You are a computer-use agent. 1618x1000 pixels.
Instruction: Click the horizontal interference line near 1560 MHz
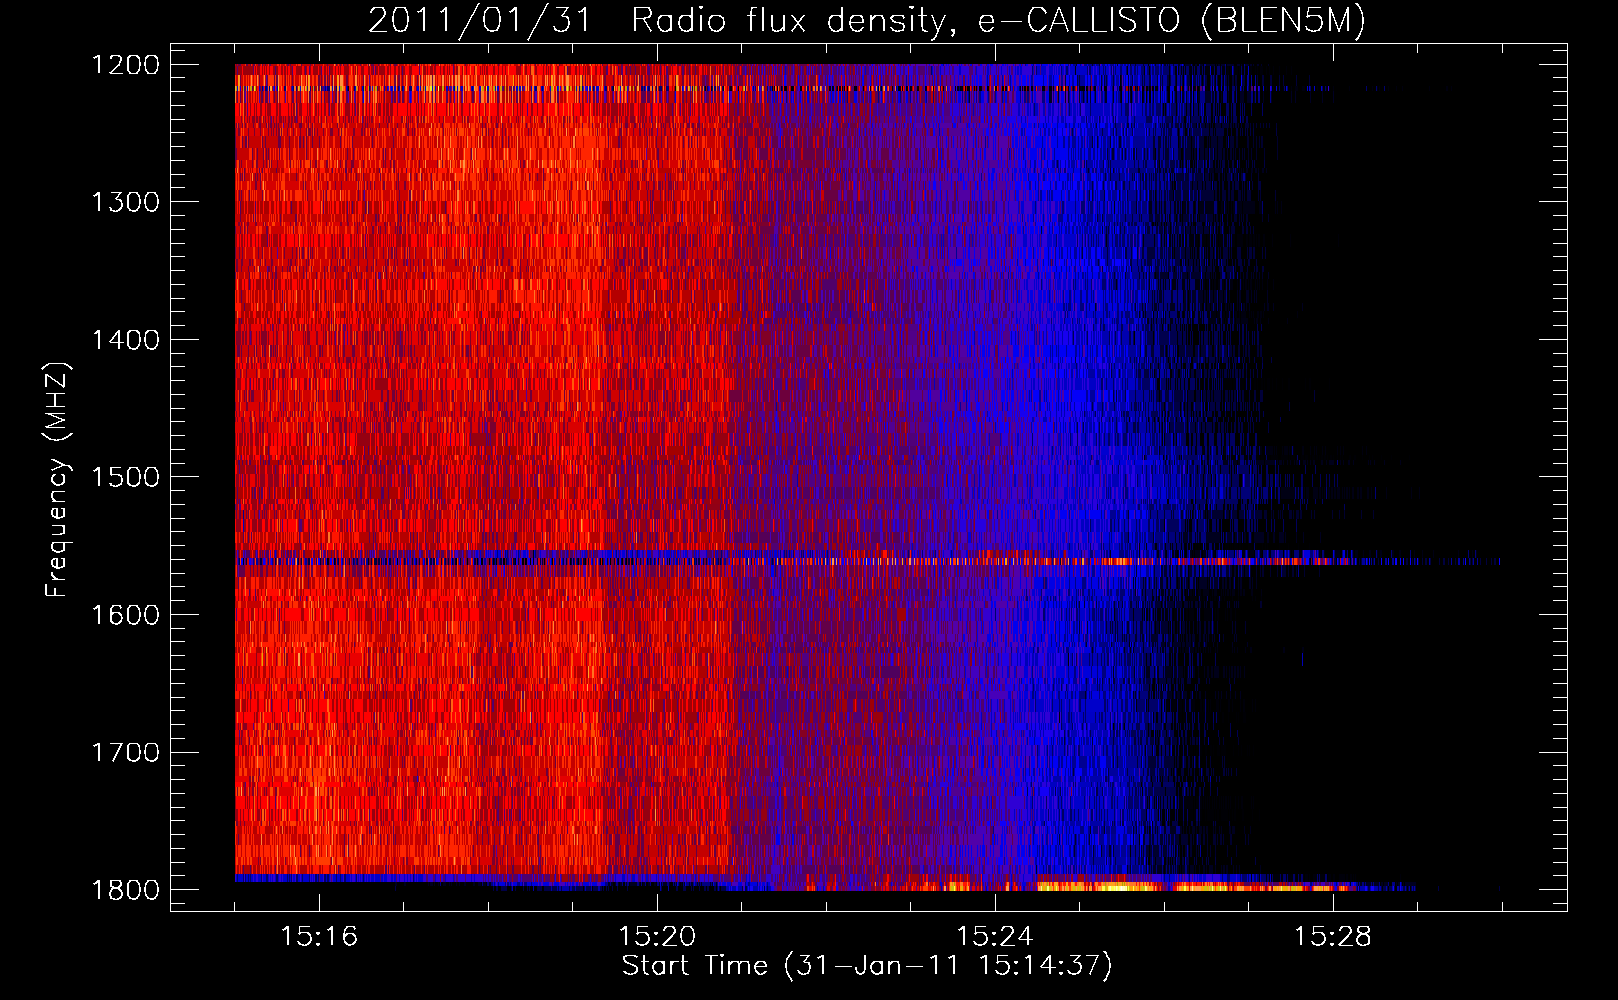pos(868,561)
